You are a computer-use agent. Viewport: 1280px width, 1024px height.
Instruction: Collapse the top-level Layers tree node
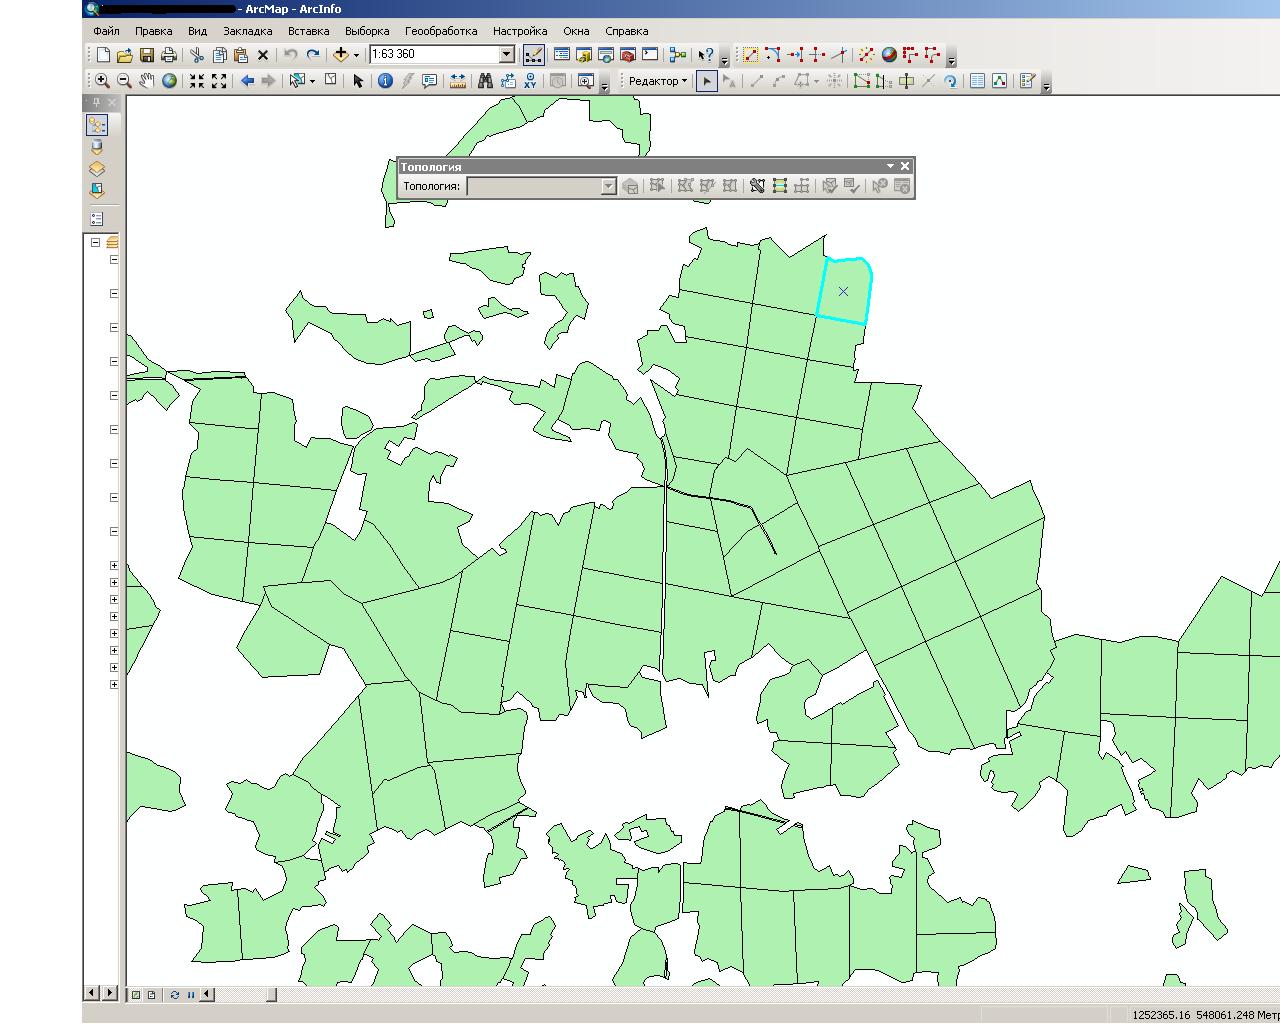(96, 242)
